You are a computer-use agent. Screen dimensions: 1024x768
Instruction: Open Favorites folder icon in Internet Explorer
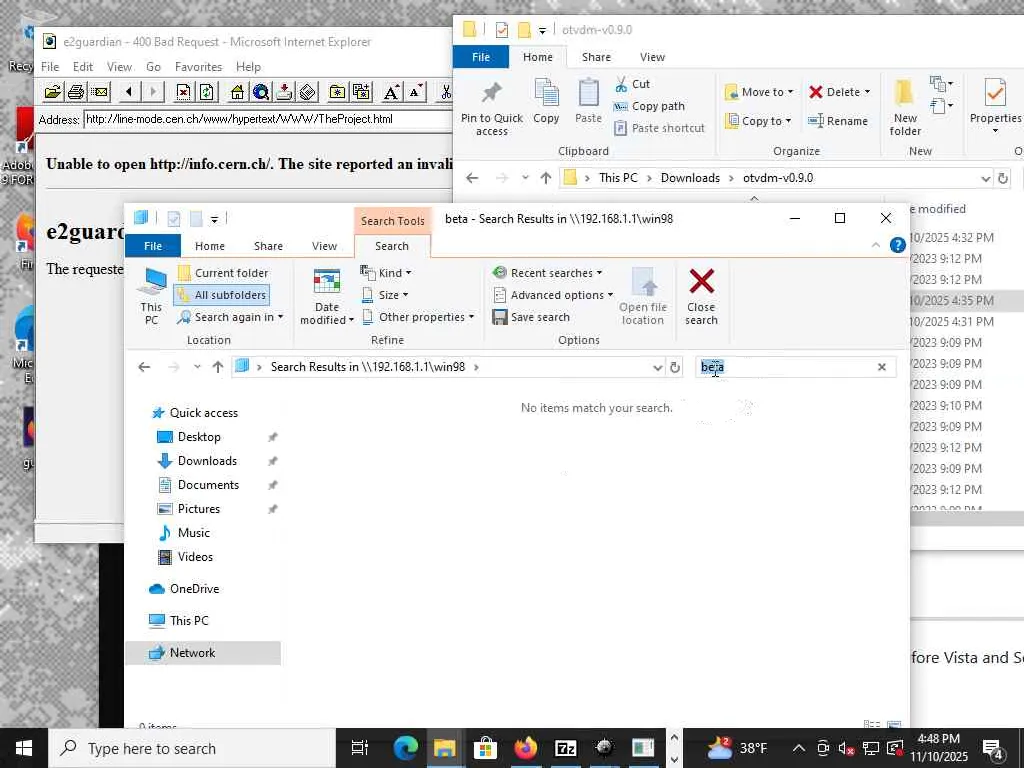[337, 92]
